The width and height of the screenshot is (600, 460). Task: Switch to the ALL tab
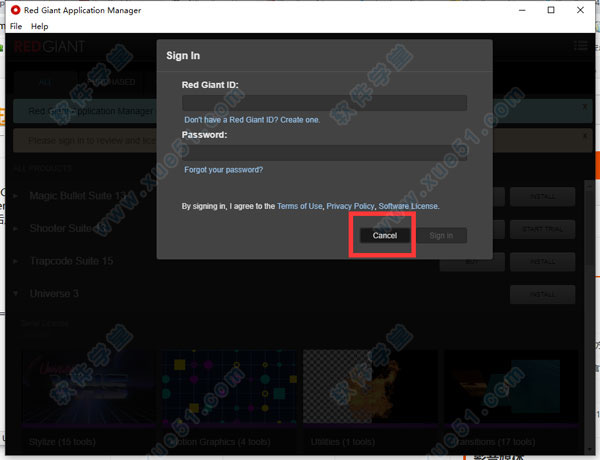pos(45,82)
